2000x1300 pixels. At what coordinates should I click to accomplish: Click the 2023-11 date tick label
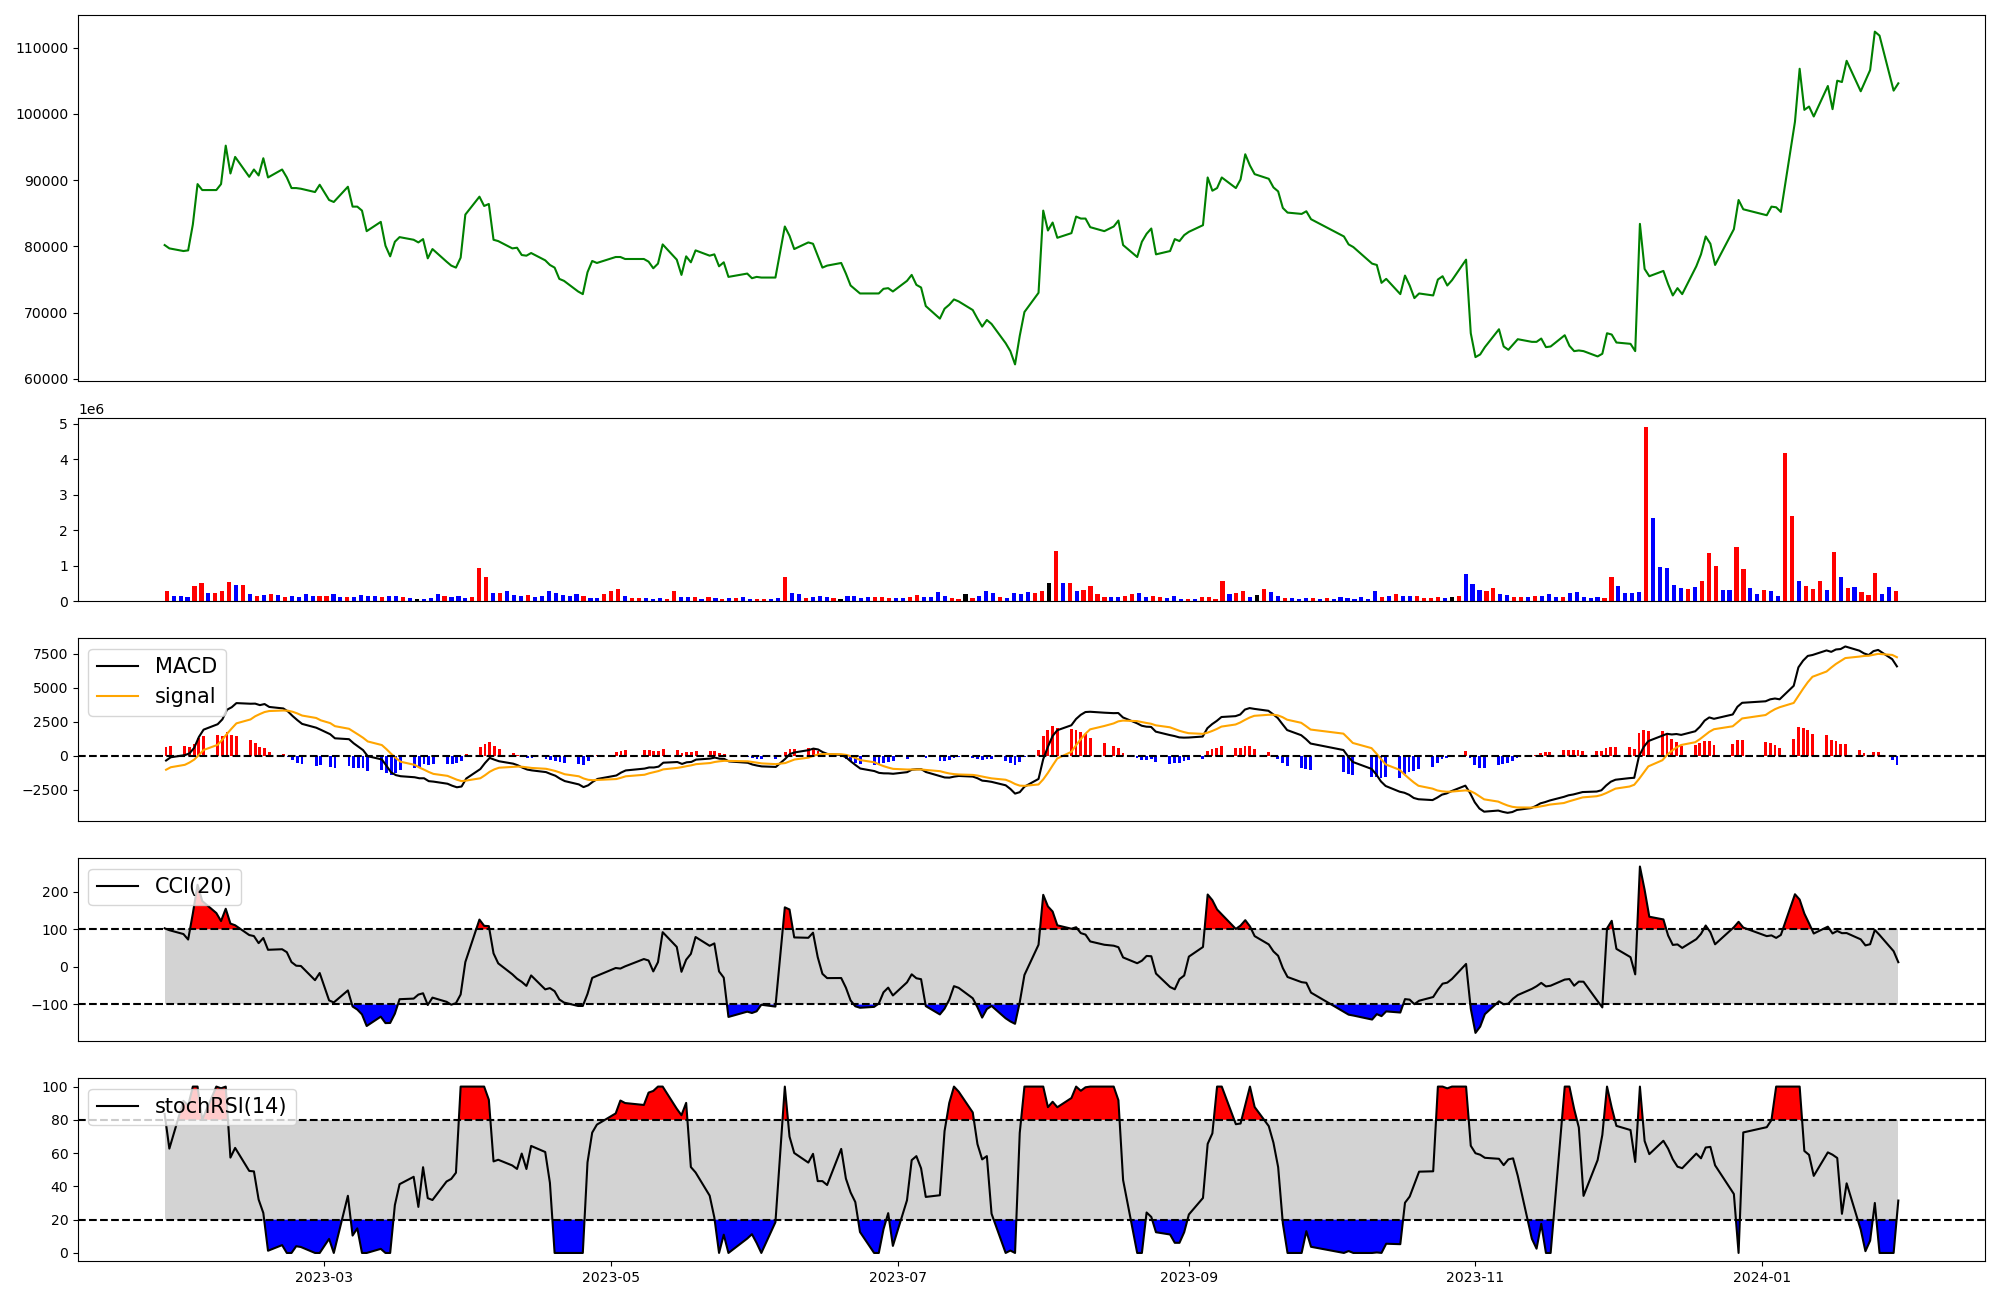coord(1475,1277)
